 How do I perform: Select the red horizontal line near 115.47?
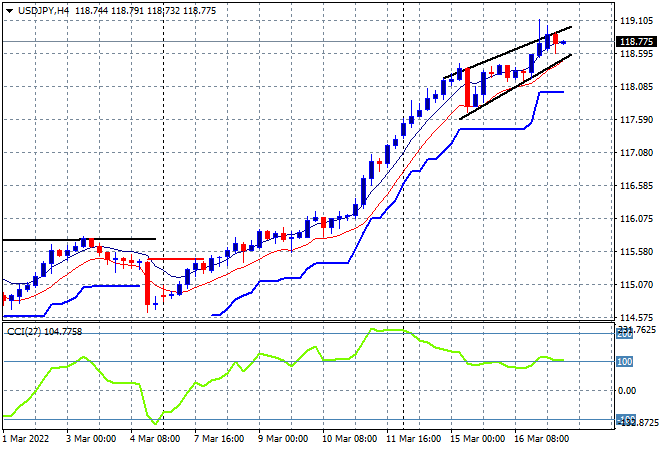[176, 259]
